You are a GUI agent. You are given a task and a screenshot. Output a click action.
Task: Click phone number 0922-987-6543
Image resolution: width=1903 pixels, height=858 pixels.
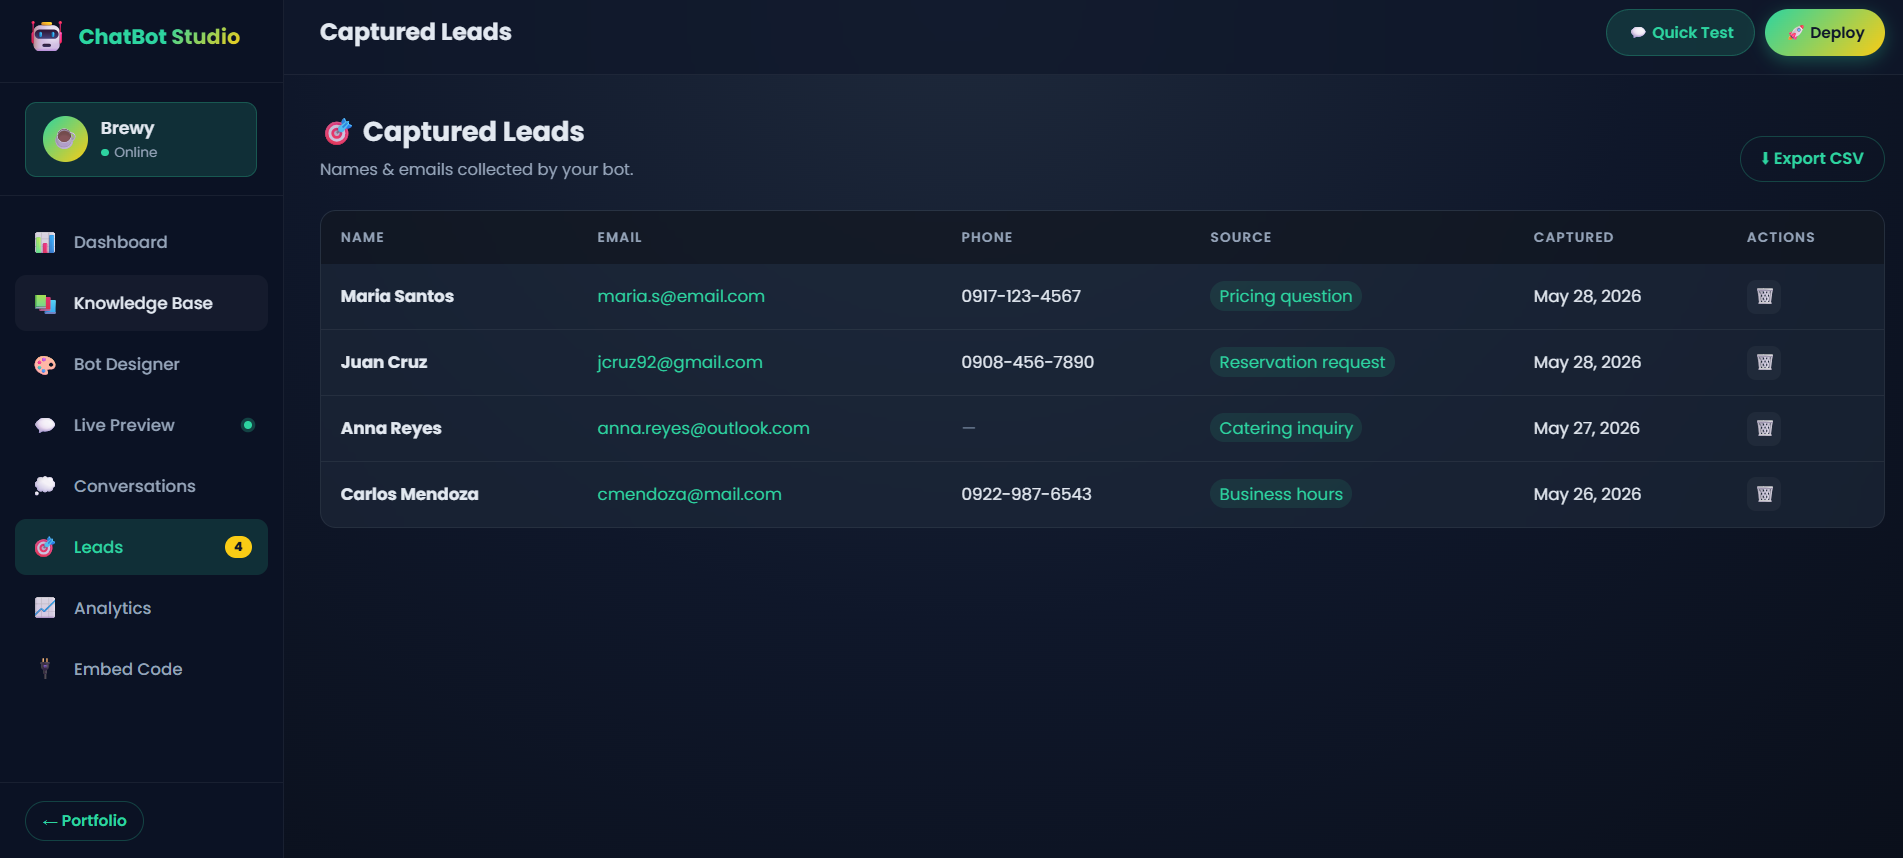(1026, 494)
